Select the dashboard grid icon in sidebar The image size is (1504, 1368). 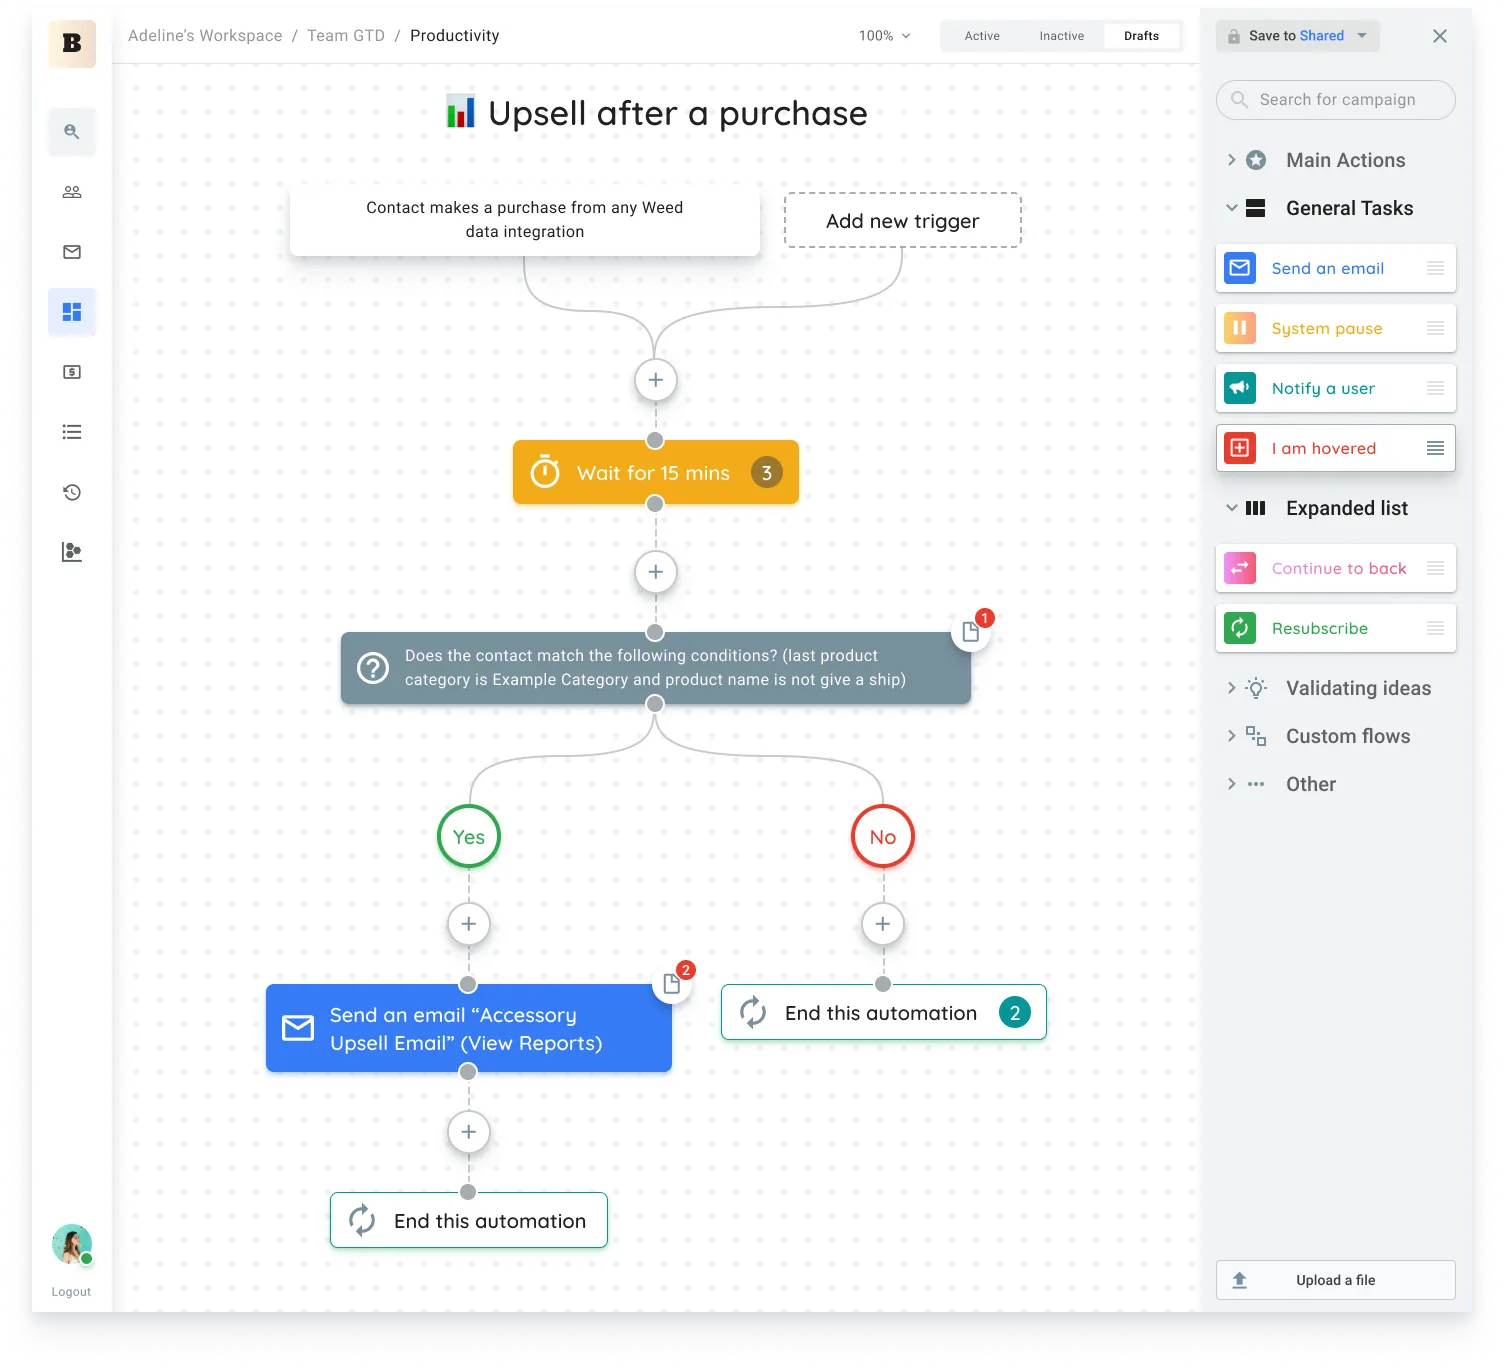click(72, 312)
